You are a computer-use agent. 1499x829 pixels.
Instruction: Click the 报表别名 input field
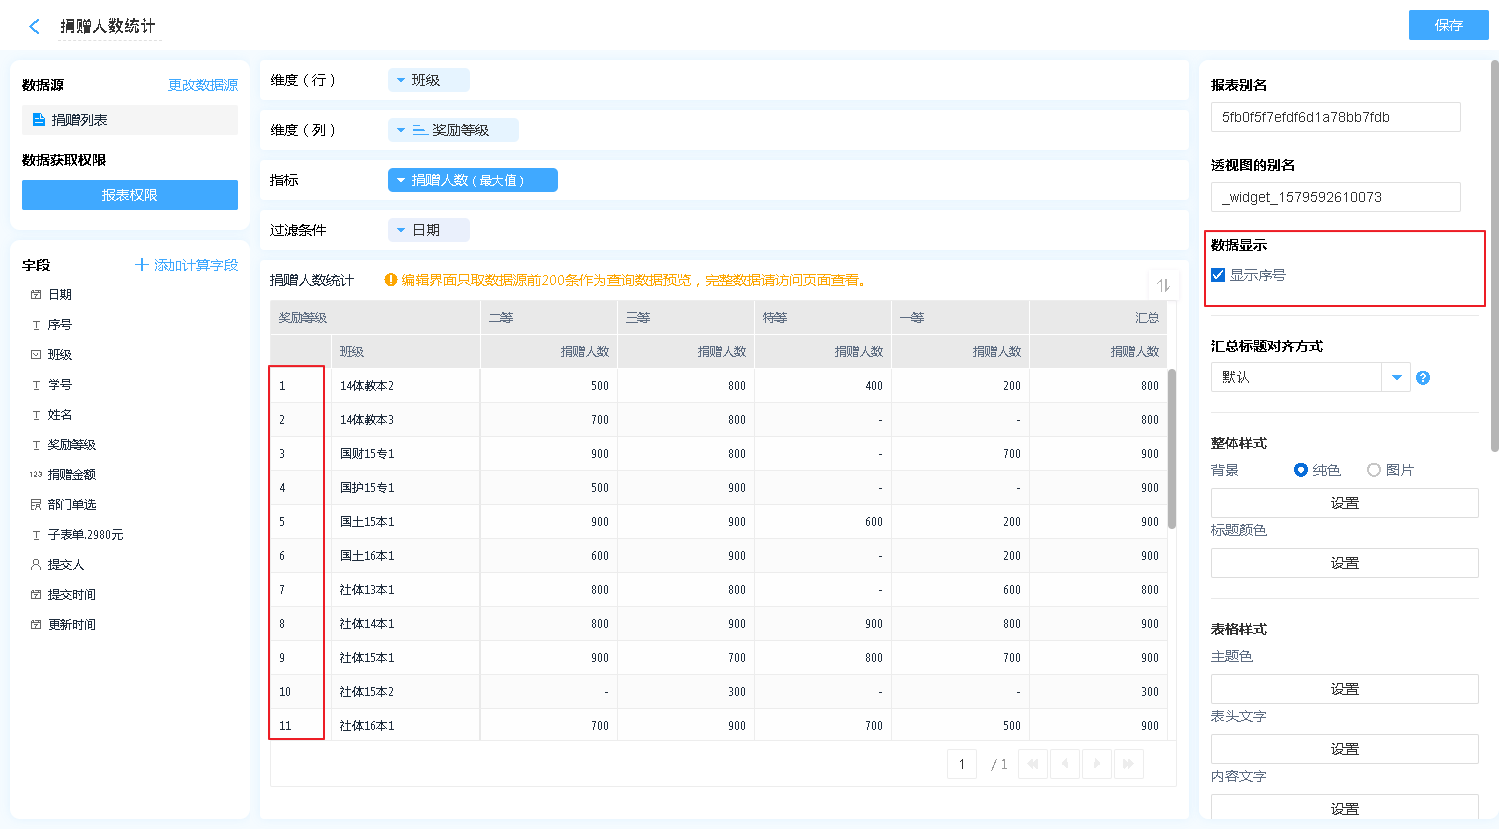pyautogui.click(x=1335, y=117)
